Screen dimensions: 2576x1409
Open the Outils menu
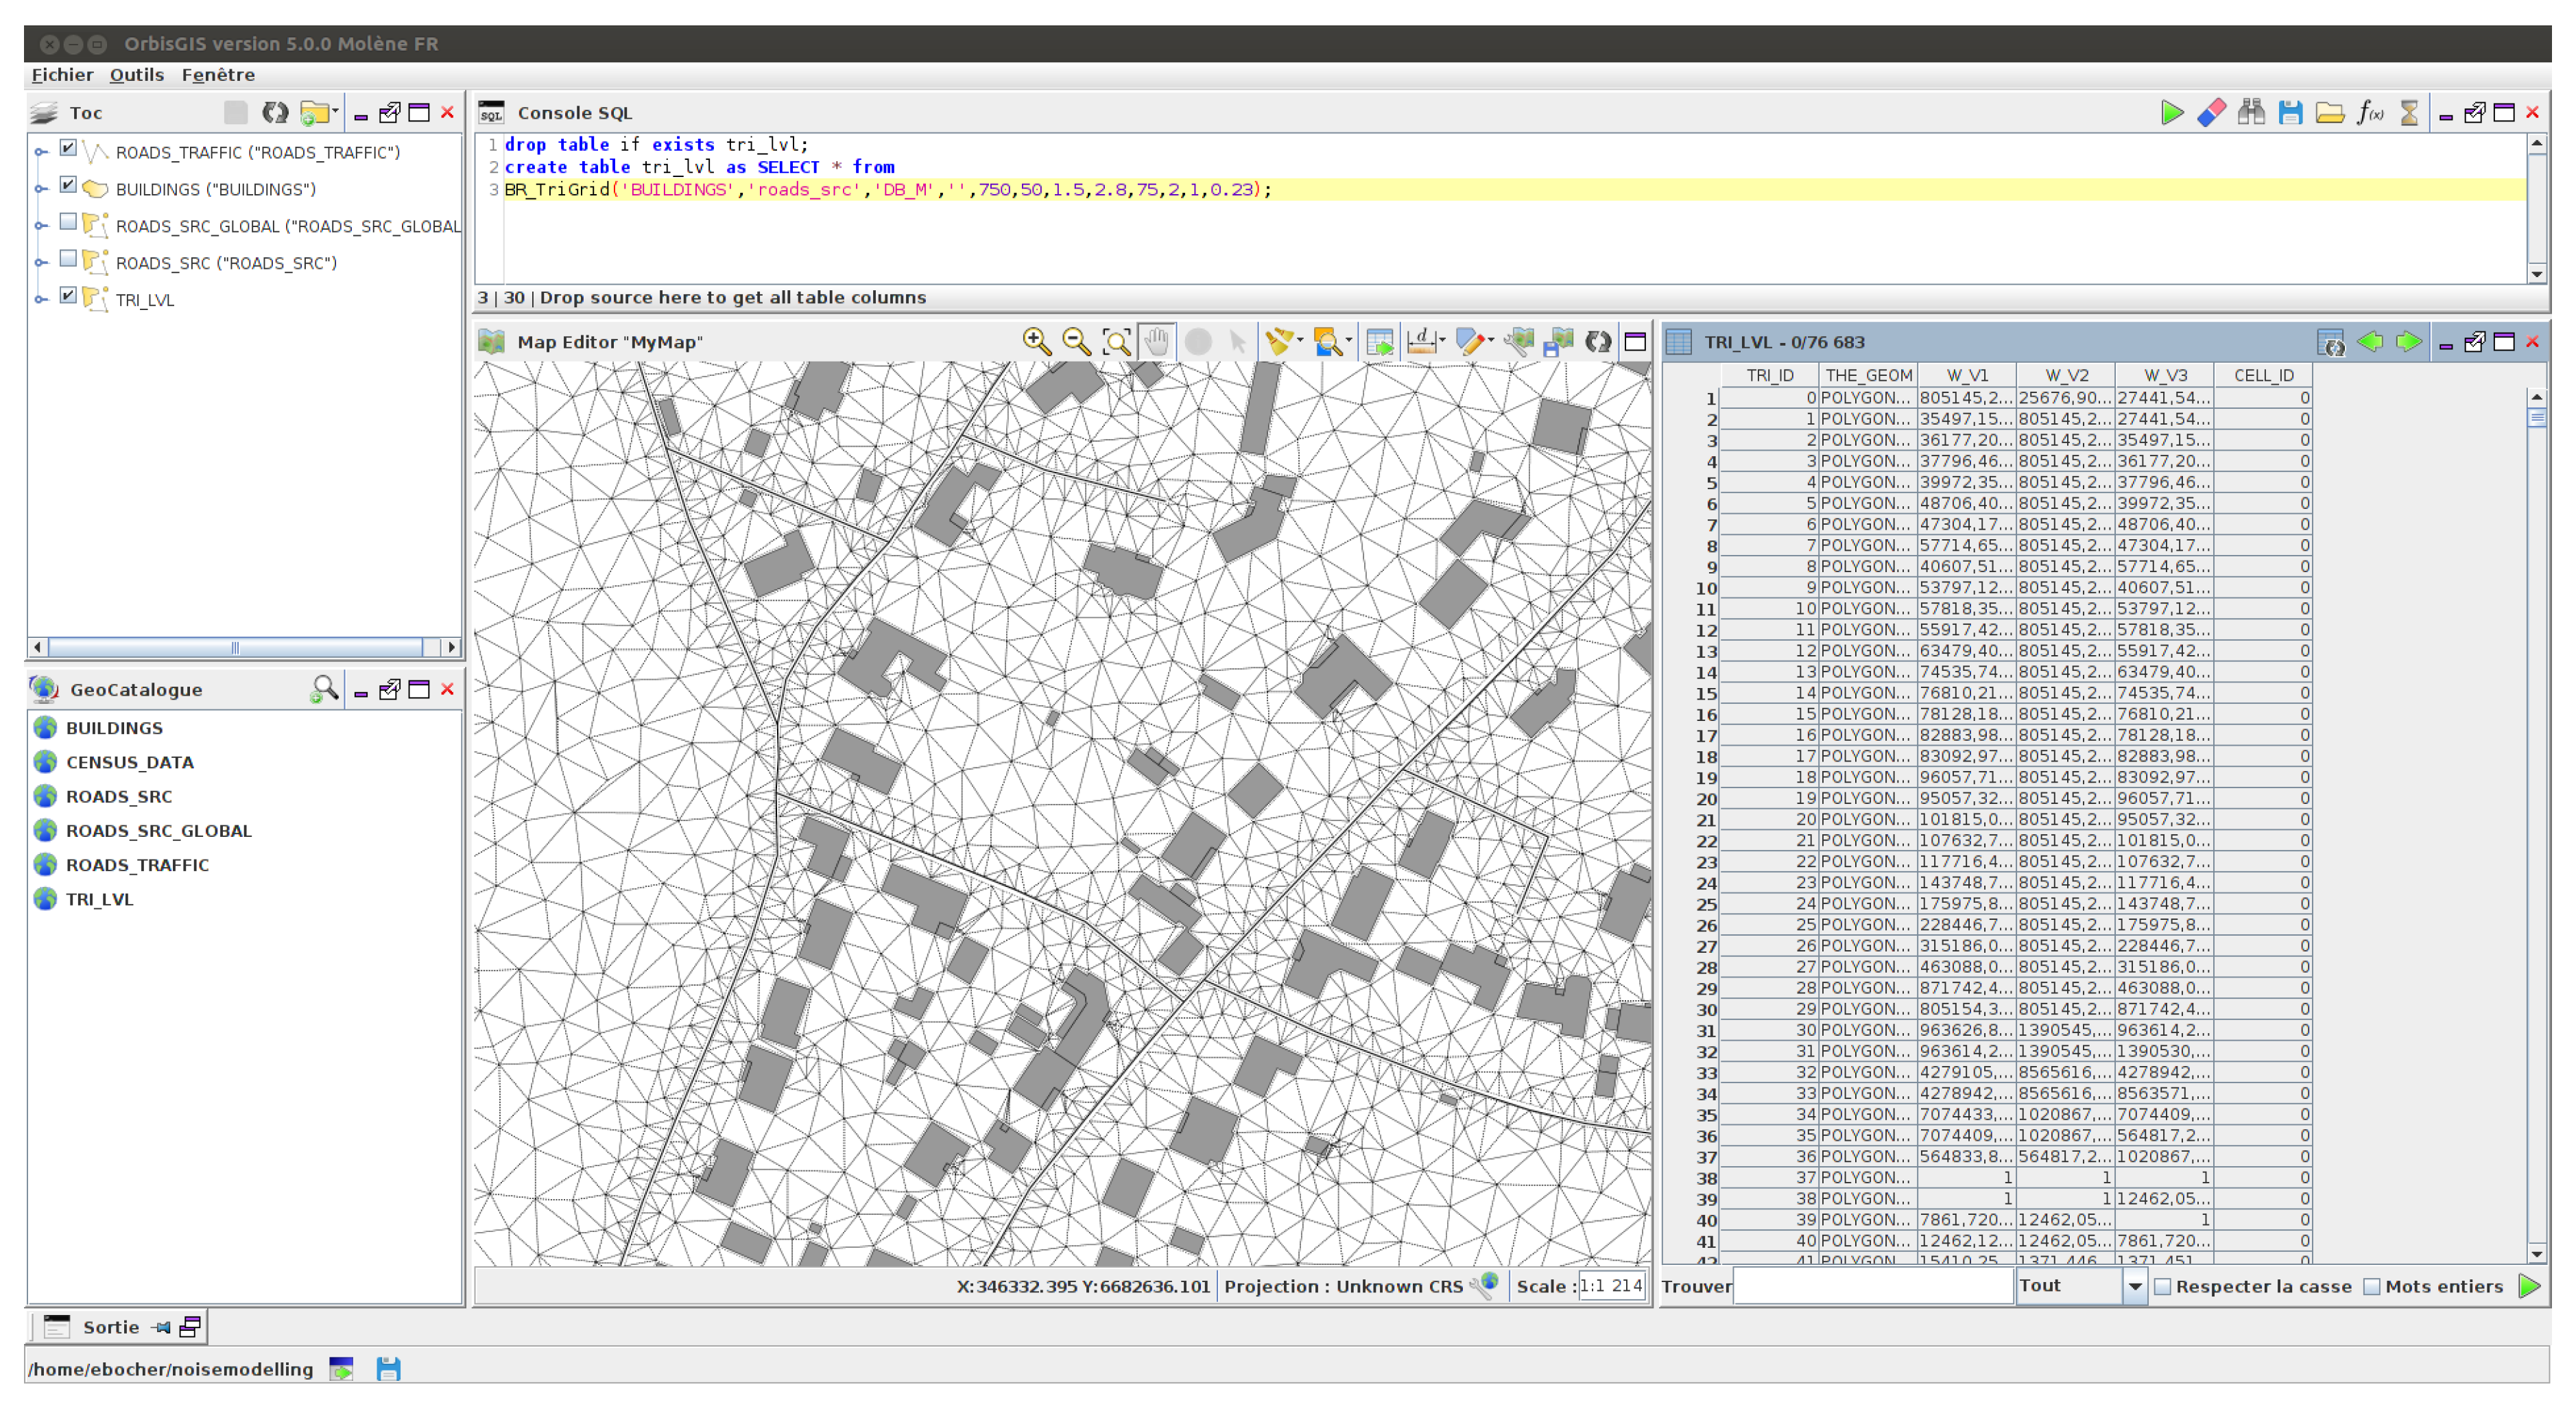[x=136, y=75]
